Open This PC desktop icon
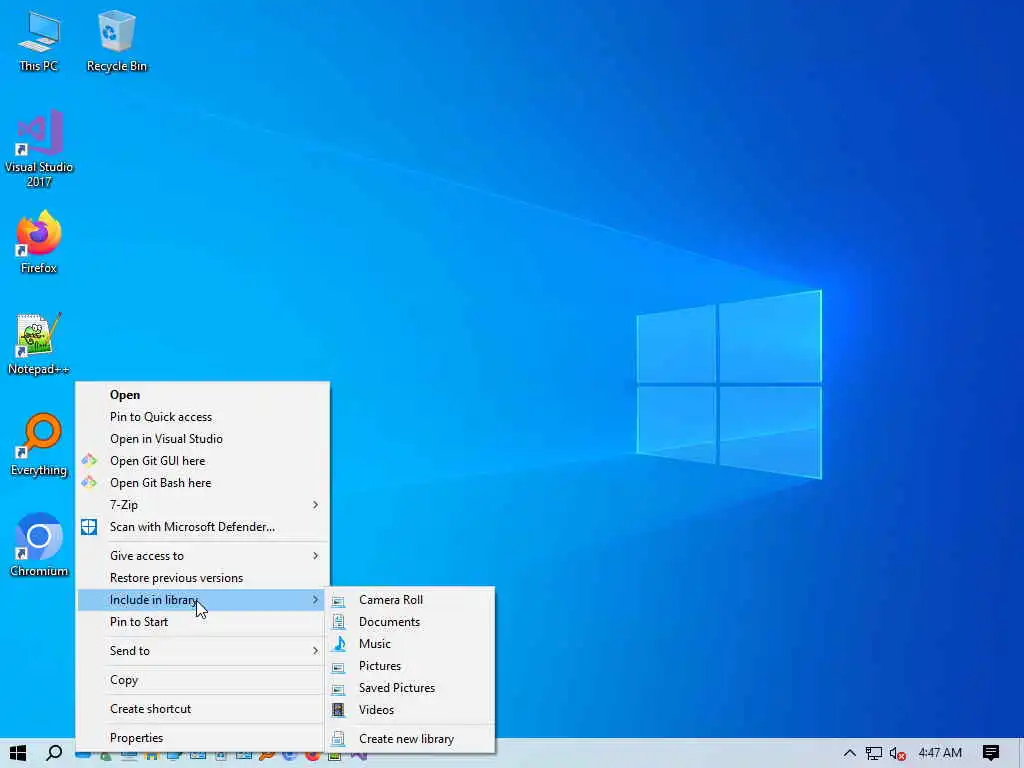The height and width of the screenshot is (768, 1024). tap(39, 41)
